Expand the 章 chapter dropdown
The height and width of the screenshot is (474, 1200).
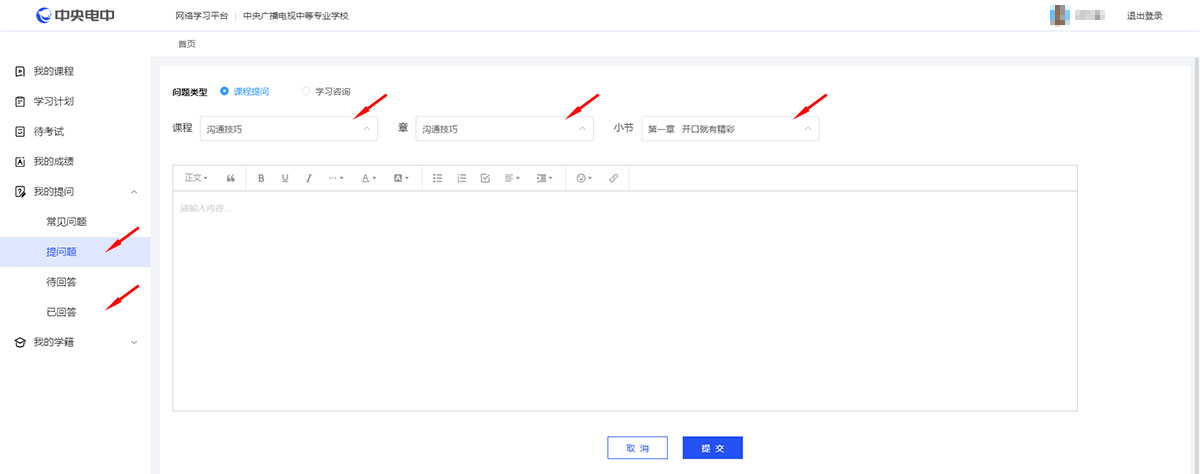(504, 129)
